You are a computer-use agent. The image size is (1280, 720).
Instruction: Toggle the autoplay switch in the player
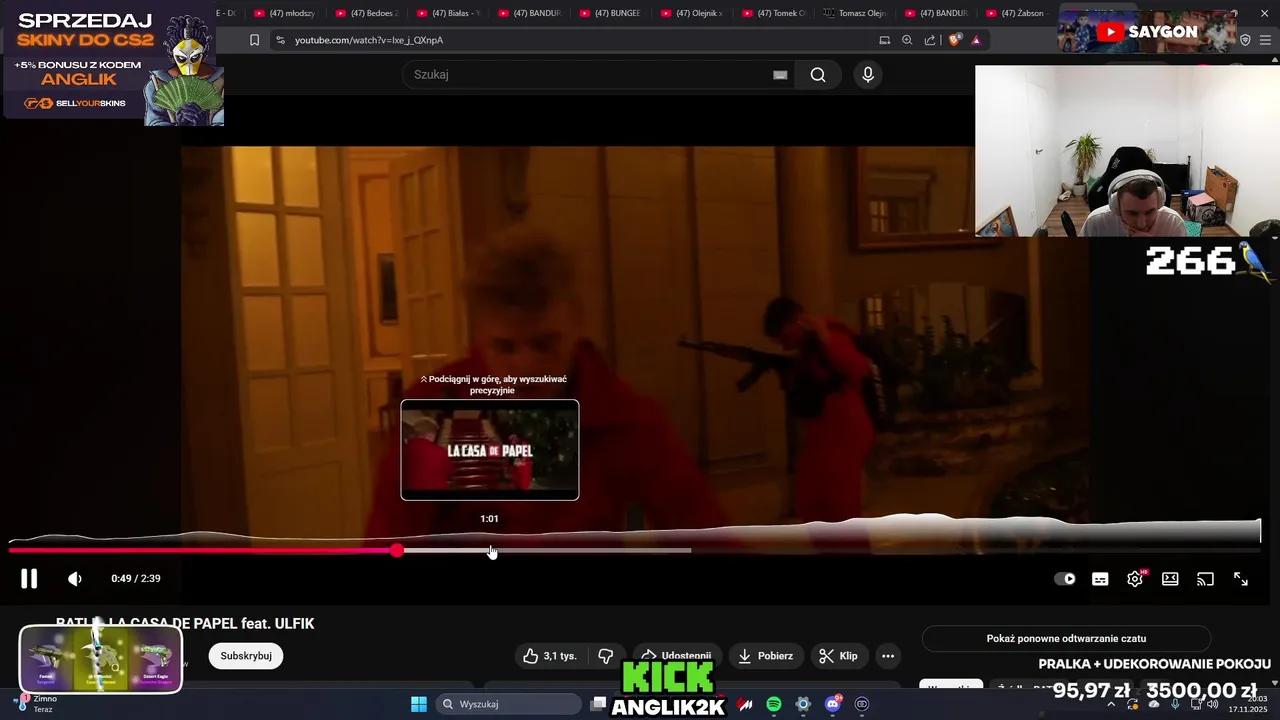click(1065, 579)
